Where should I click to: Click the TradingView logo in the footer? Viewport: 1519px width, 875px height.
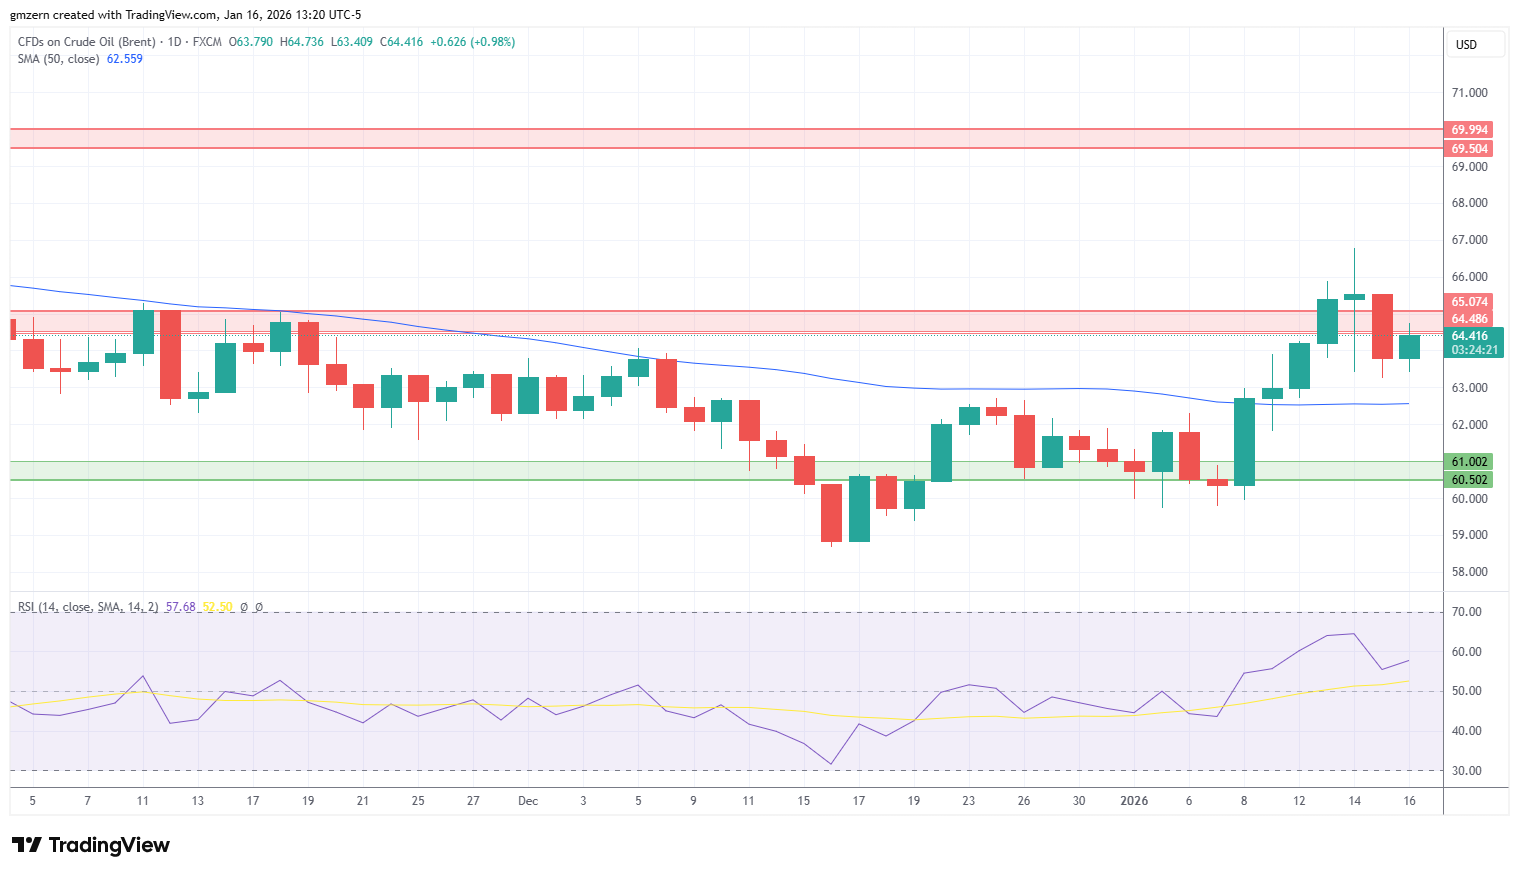click(91, 845)
